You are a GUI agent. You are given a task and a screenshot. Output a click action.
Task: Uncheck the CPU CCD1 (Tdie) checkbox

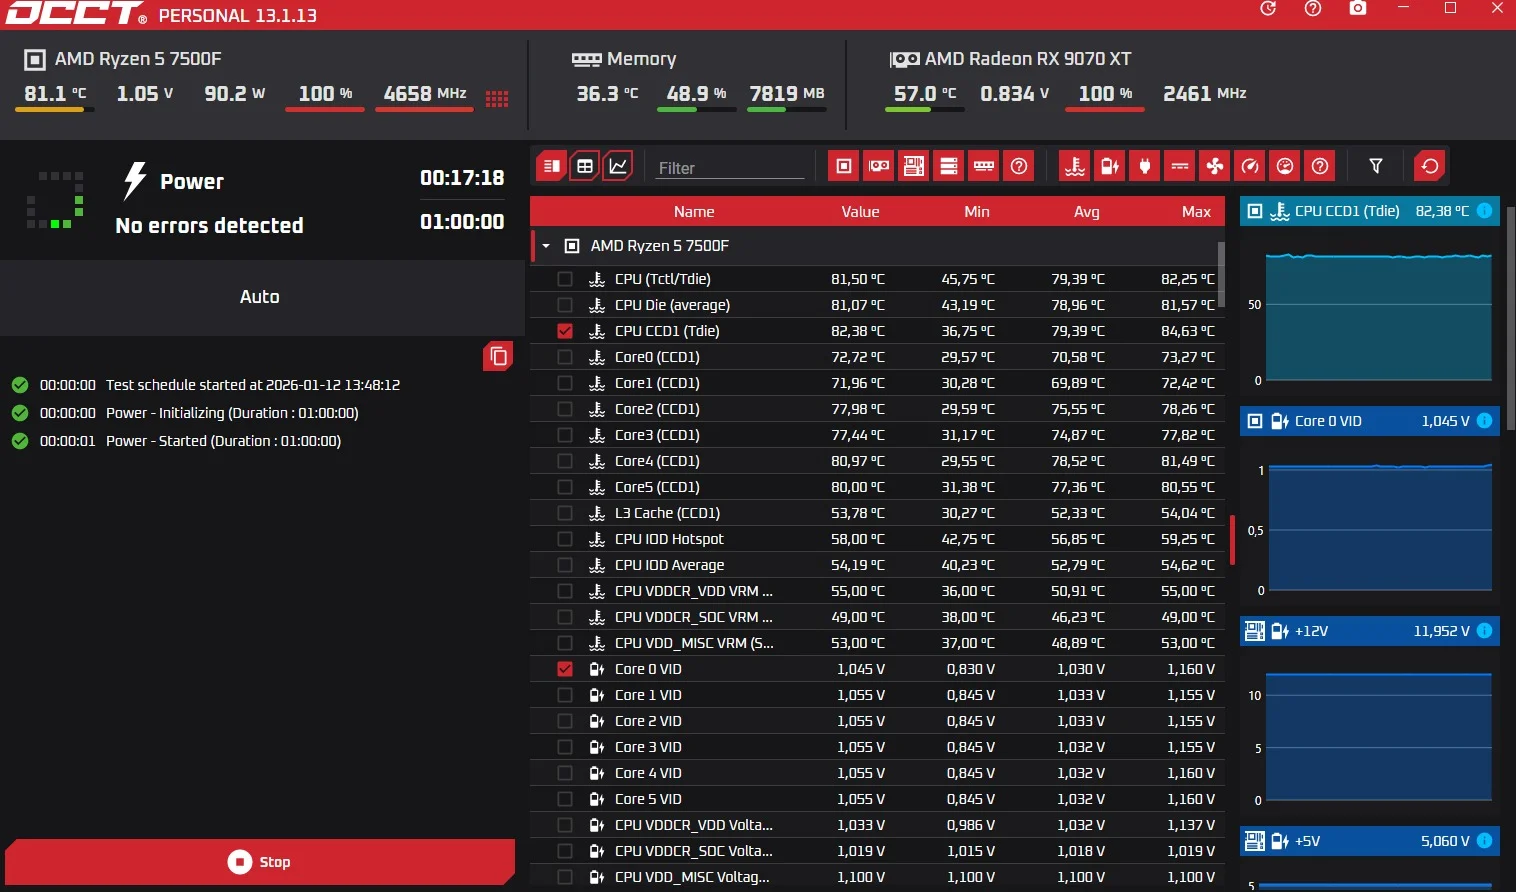click(565, 331)
